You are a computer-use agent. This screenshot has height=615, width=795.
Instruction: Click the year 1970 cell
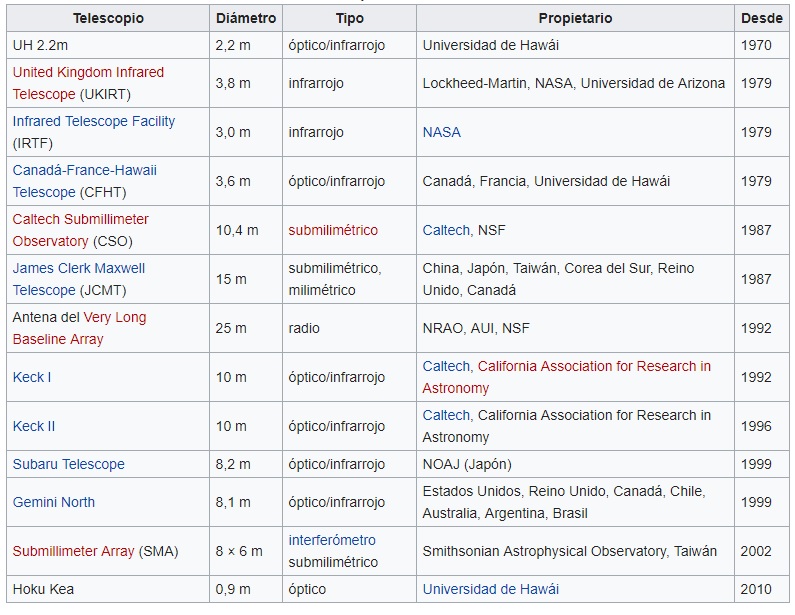click(762, 45)
